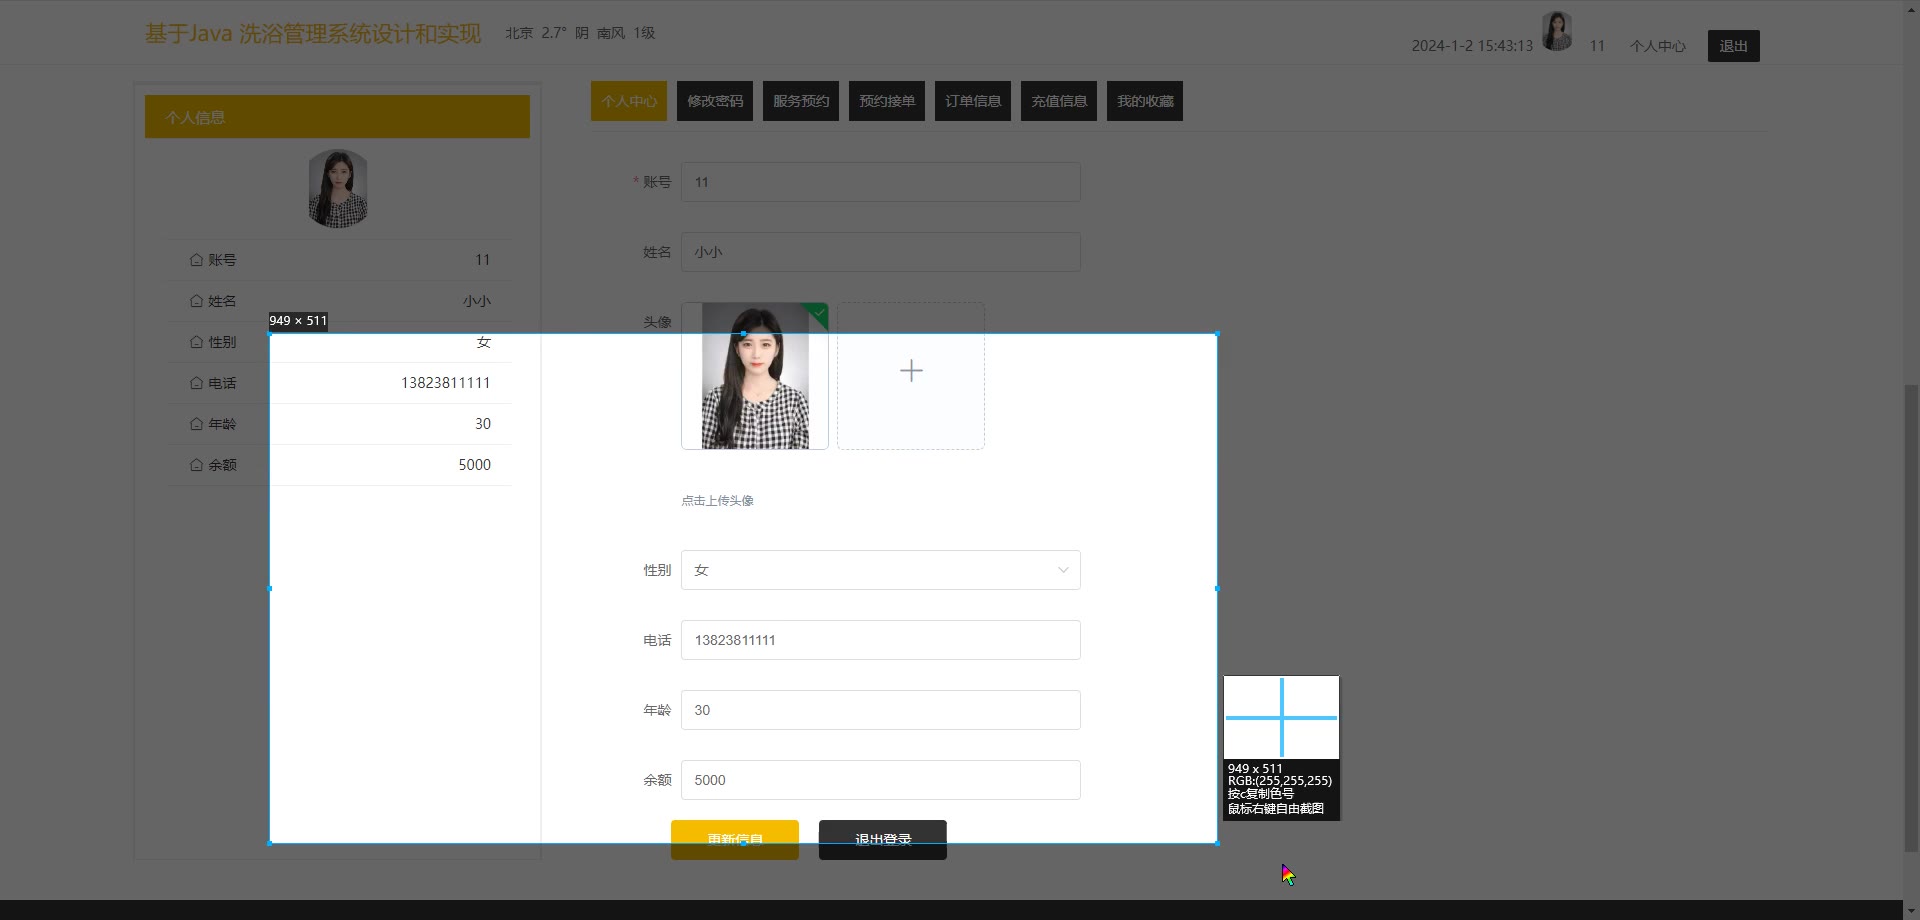Click the home icon beside 电话

[x=196, y=383]
